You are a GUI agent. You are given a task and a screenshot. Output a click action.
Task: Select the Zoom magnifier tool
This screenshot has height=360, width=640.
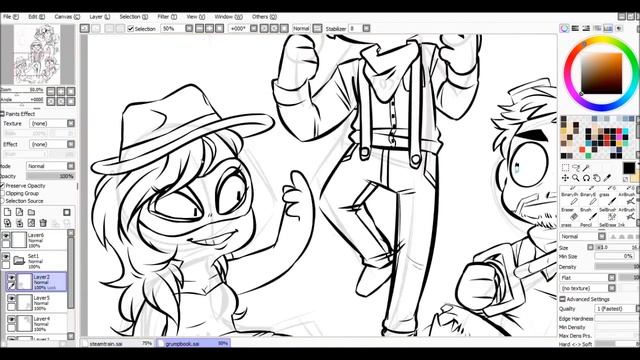click(576, 178)
